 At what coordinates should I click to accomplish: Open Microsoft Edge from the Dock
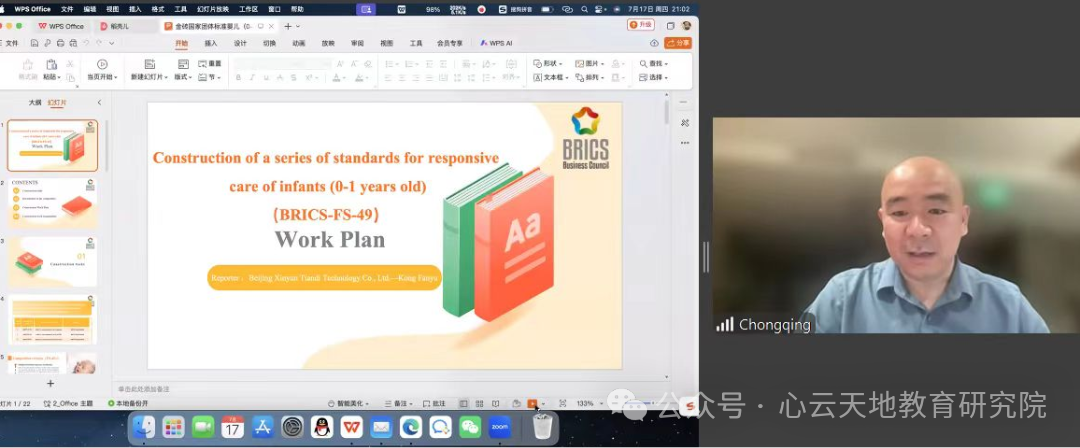[x=411, y=427]
